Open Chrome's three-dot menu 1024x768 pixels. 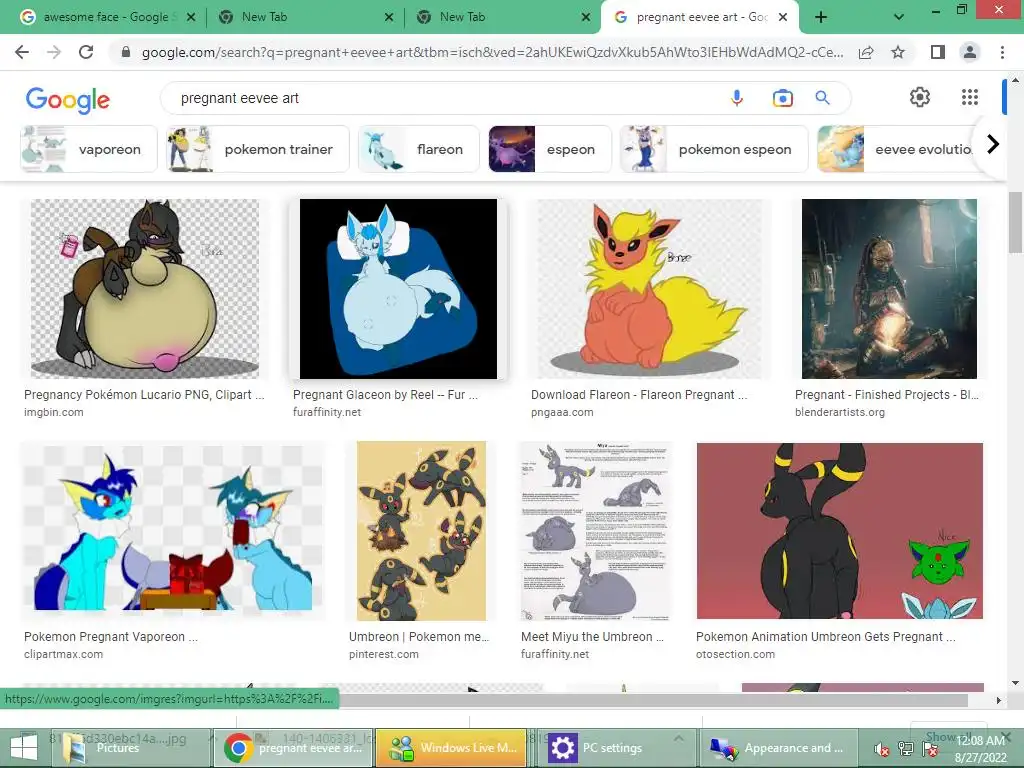(1002, 52)
